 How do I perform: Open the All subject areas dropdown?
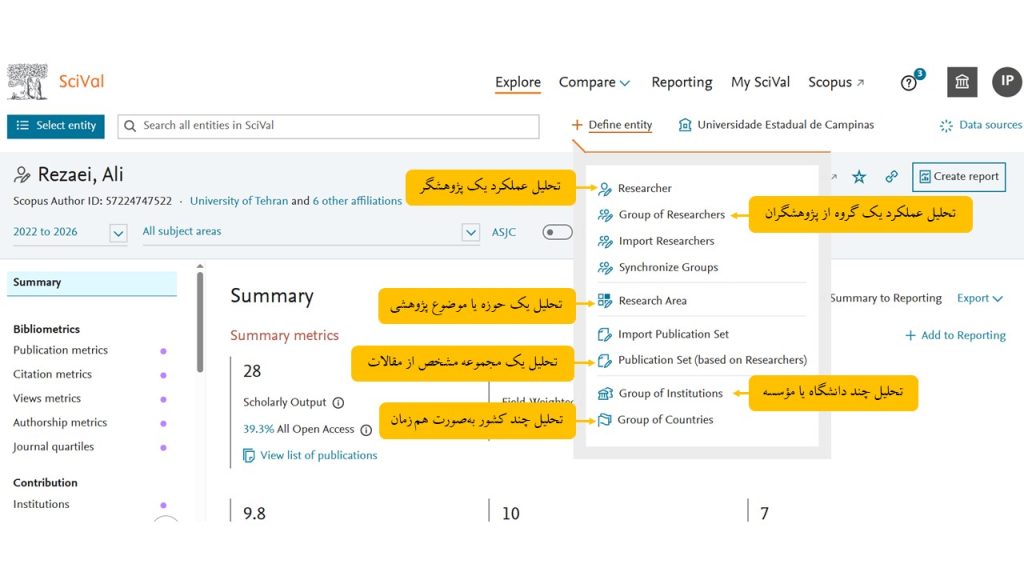[x=471, y=232]
